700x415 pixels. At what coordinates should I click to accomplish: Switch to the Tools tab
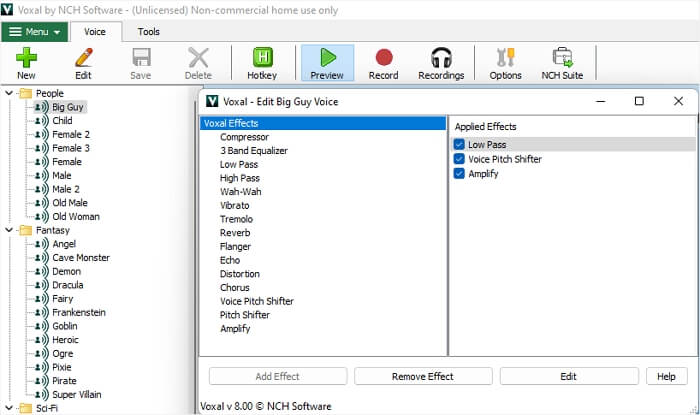point(148,32)
